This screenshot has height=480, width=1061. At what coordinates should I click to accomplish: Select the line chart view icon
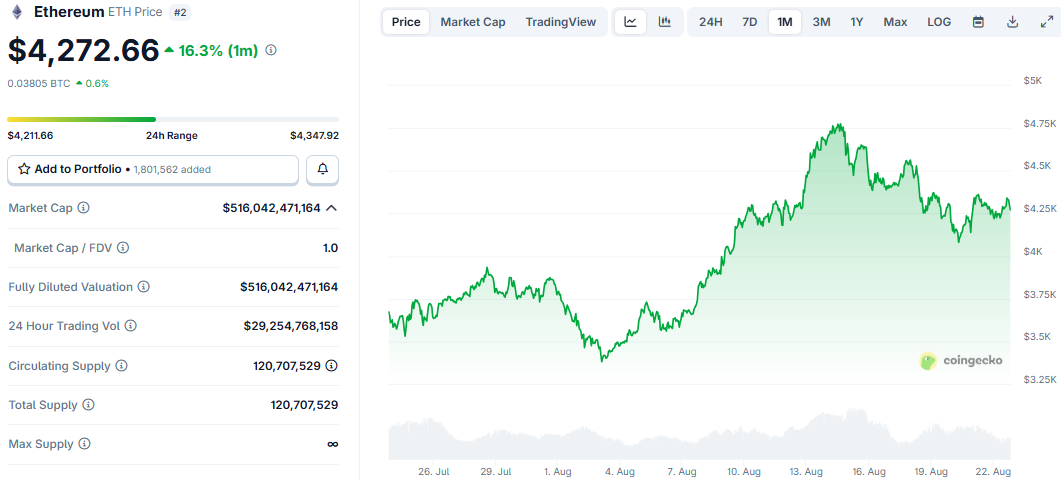click(x=631, y=22)
